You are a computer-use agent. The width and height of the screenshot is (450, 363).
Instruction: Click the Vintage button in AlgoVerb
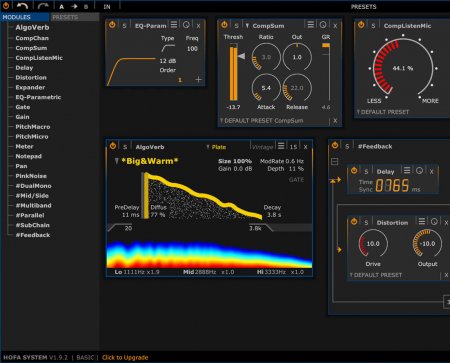click(262, 147)
